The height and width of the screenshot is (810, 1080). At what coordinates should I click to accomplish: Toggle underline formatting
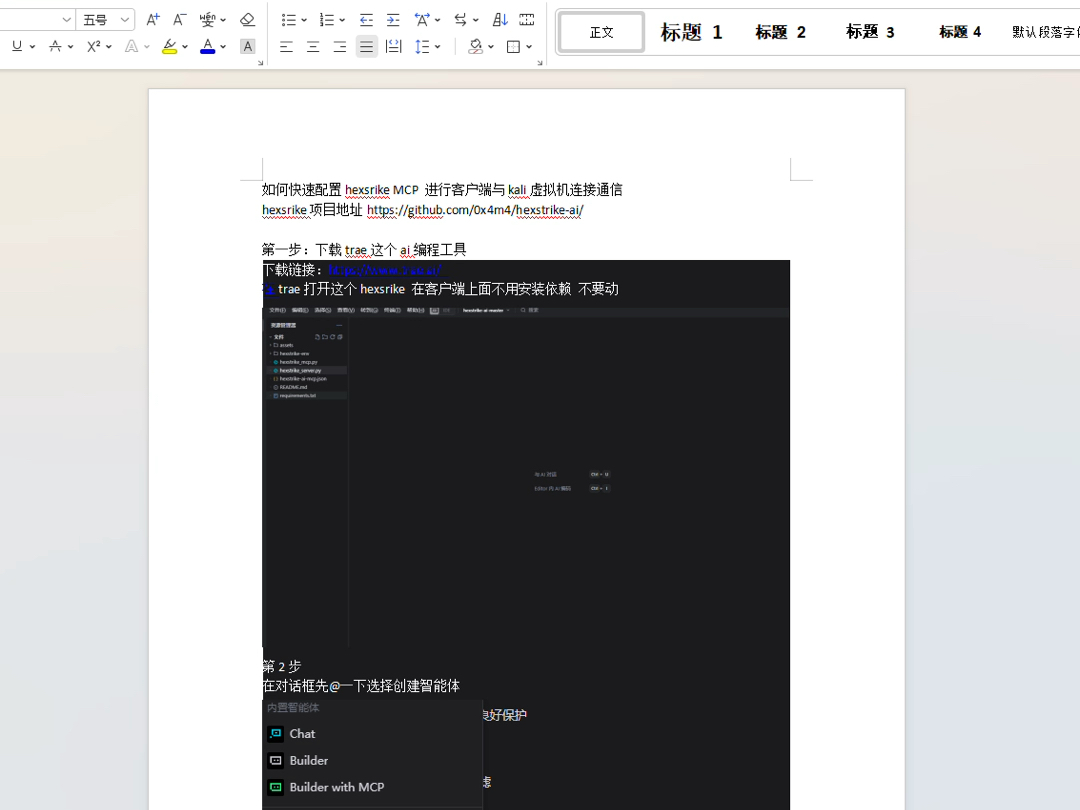tap(17, 46)
